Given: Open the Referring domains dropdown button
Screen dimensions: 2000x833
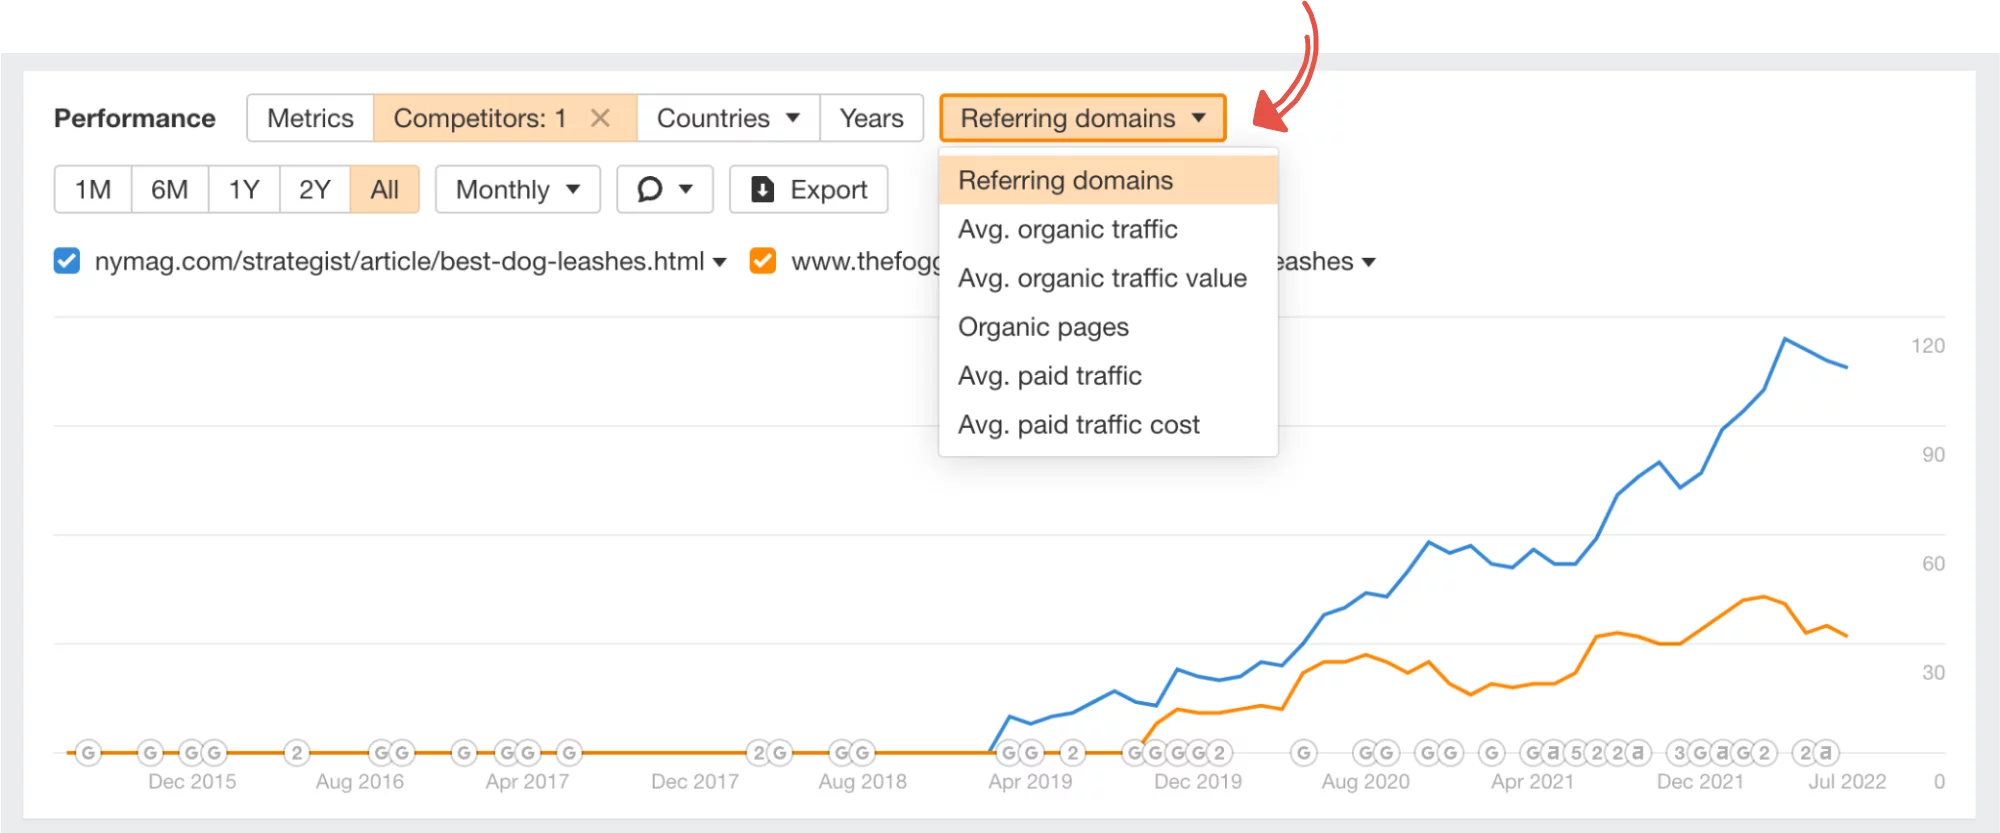Looking at the screenshot, I should pyautogui.click(x=1082, y=118).
